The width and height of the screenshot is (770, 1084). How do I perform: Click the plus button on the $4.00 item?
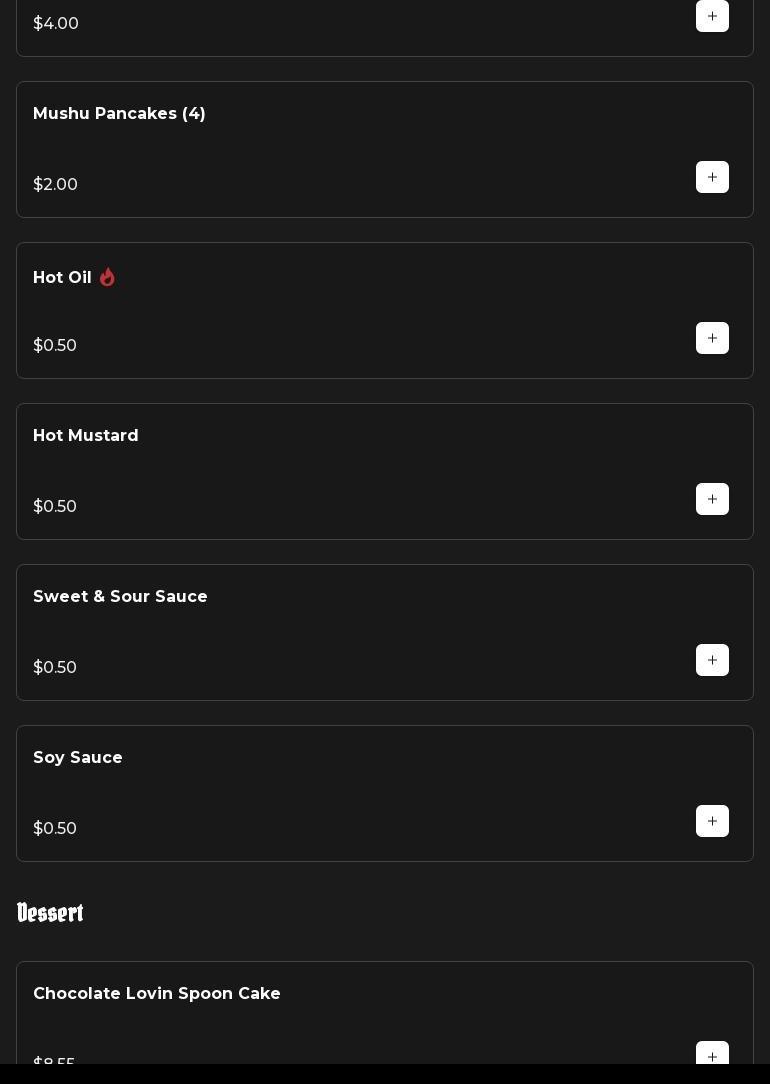(712, 16)
